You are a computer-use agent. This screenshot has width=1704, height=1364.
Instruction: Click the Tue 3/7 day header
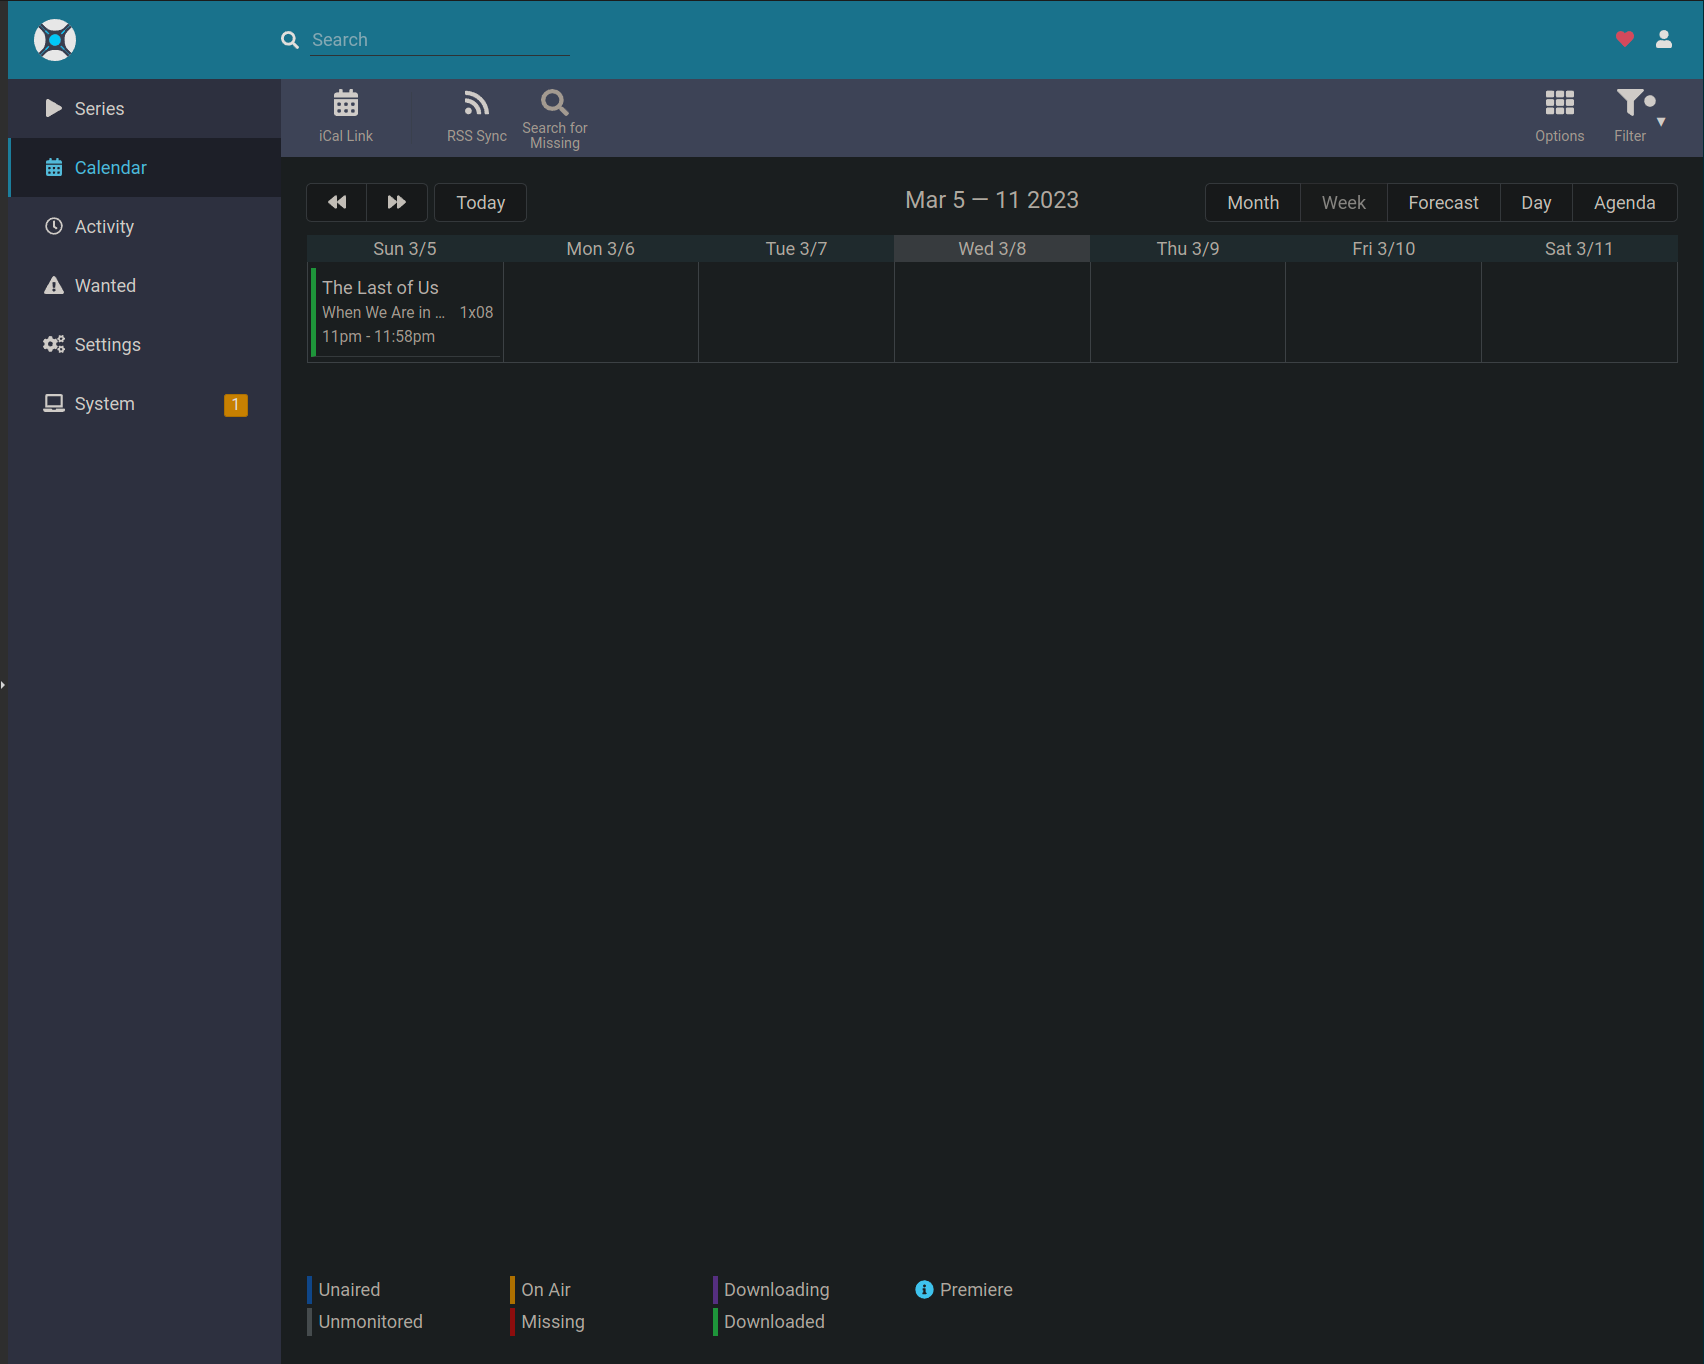tap(796, 248)
